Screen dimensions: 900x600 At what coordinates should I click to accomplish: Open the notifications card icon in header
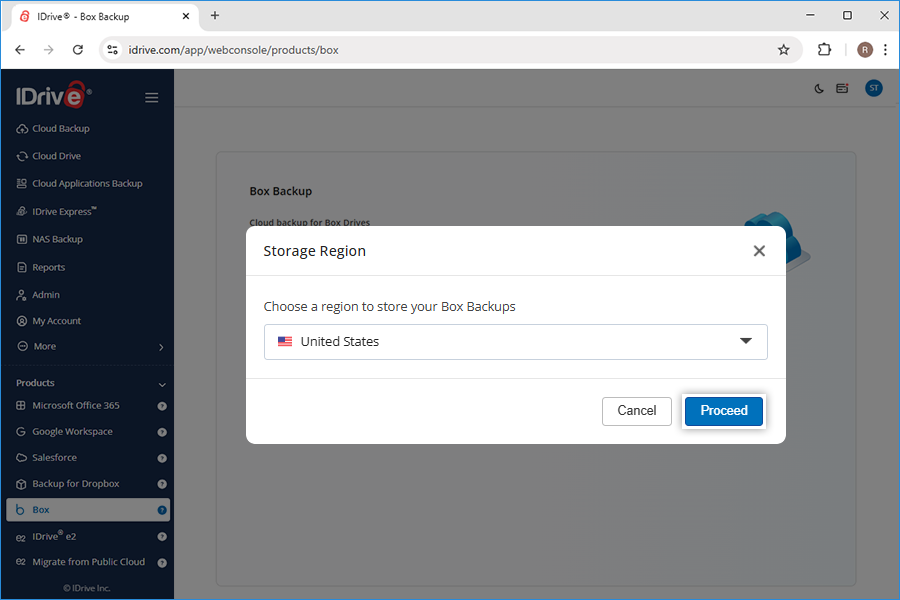[842, 88]
